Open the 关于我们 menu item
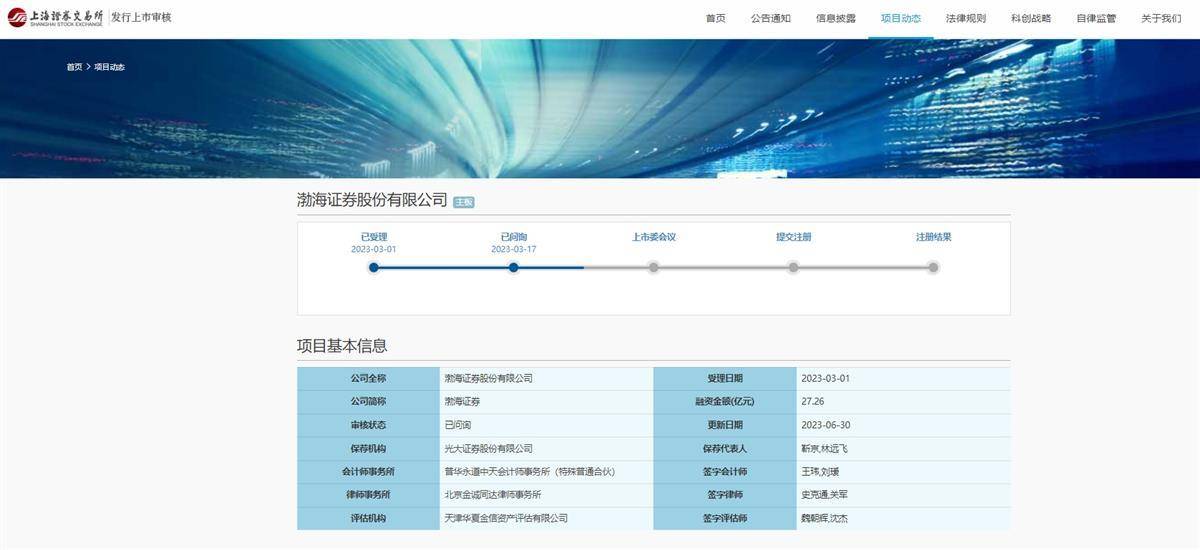 point(1161,18)
